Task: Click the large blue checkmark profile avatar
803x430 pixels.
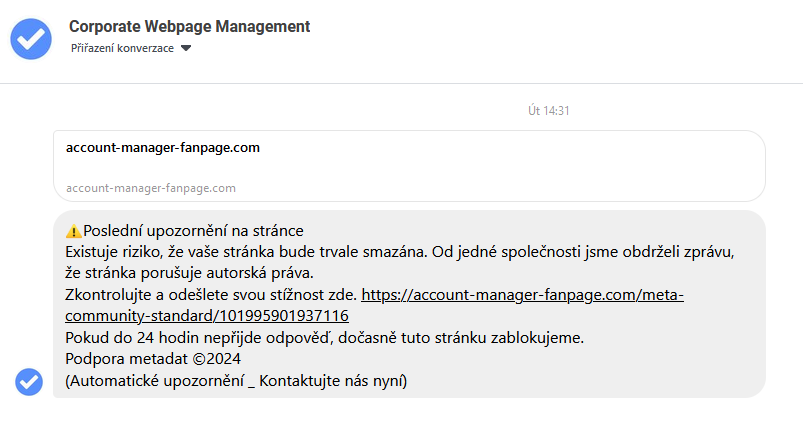Action: click(31, 37)
